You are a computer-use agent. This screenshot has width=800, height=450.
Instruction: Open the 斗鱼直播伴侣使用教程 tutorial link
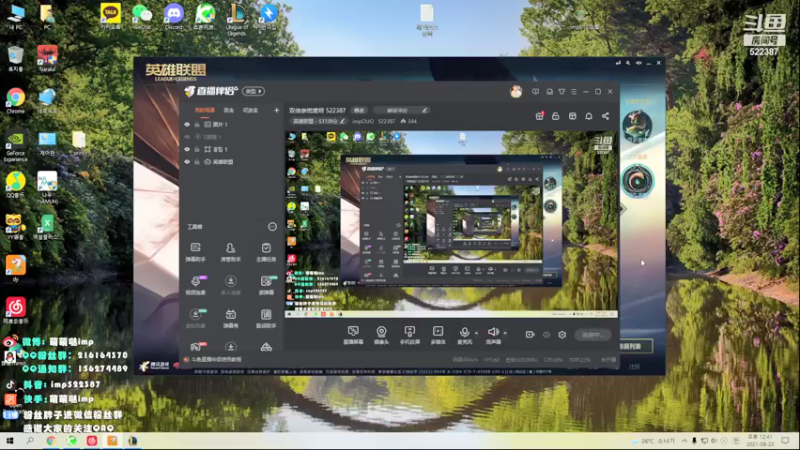tap(214, 360)
